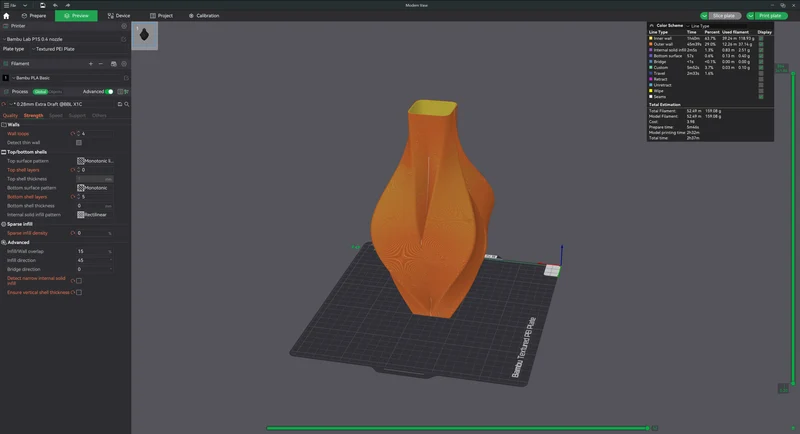Screen dimensions: 800x434
Task: Open the Quality settings tab
Action: click(10, 116)
